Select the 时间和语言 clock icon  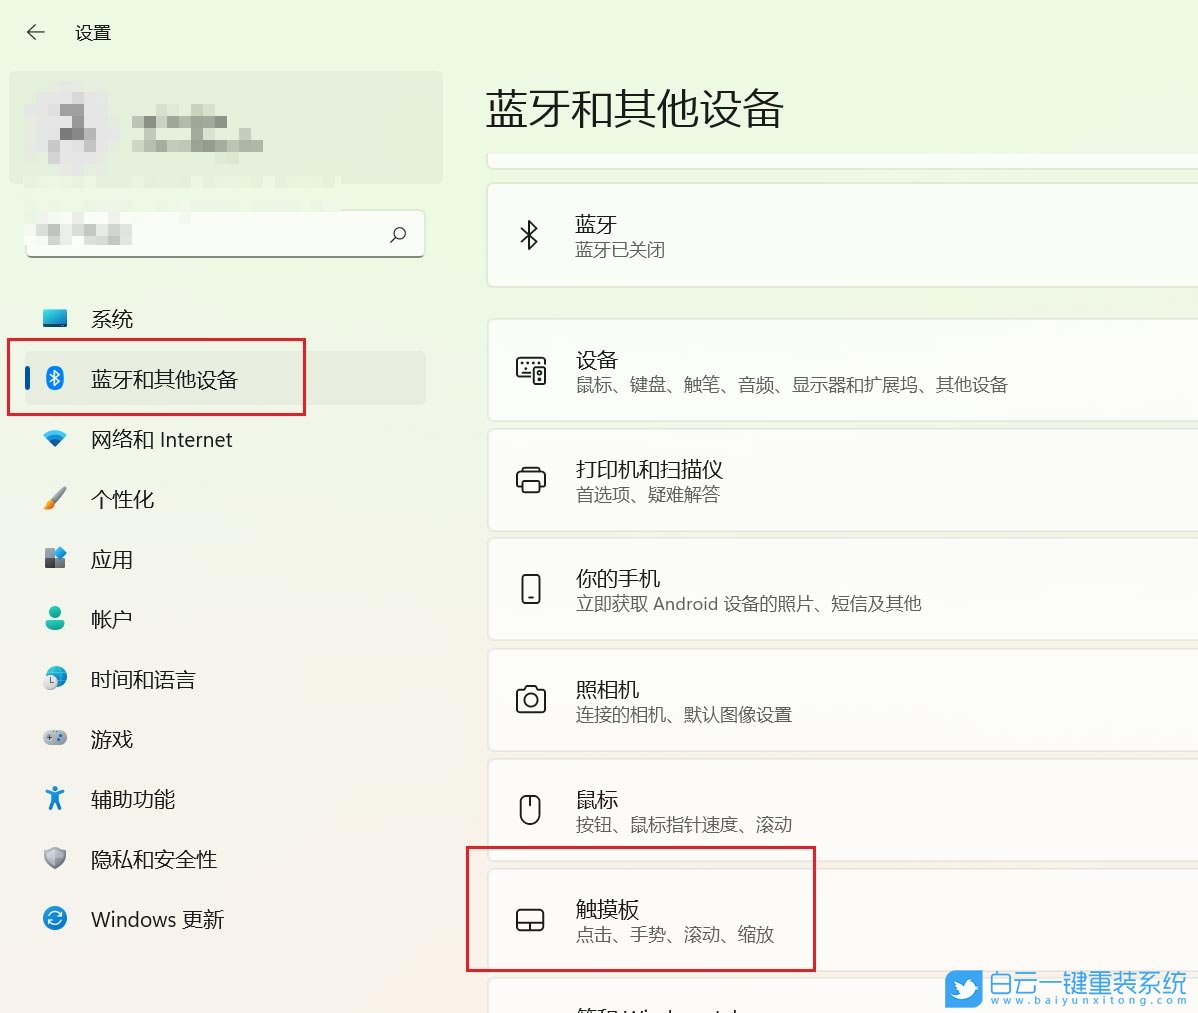(x=55, y=679)
